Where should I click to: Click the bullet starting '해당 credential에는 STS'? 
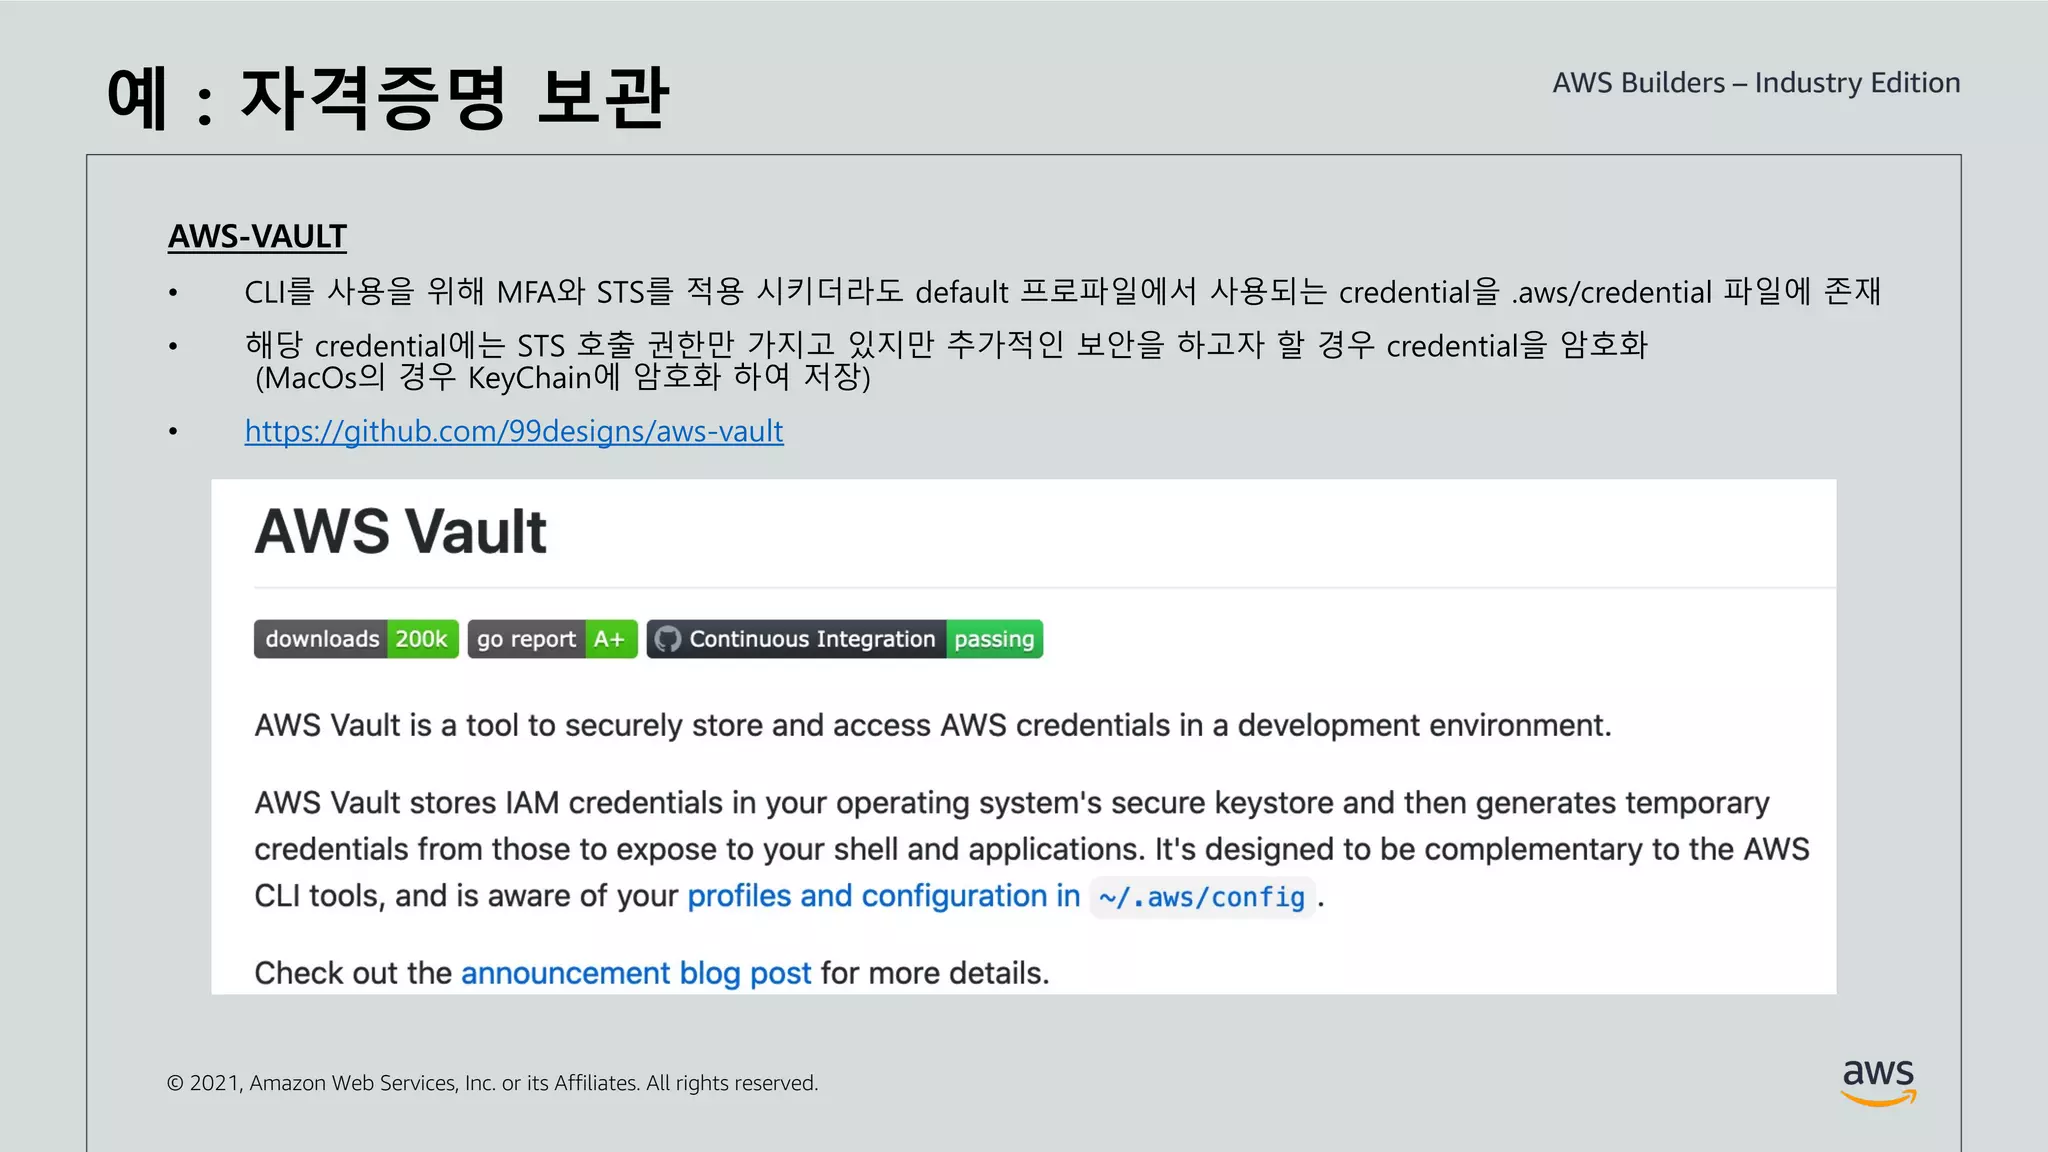point(946,345)
